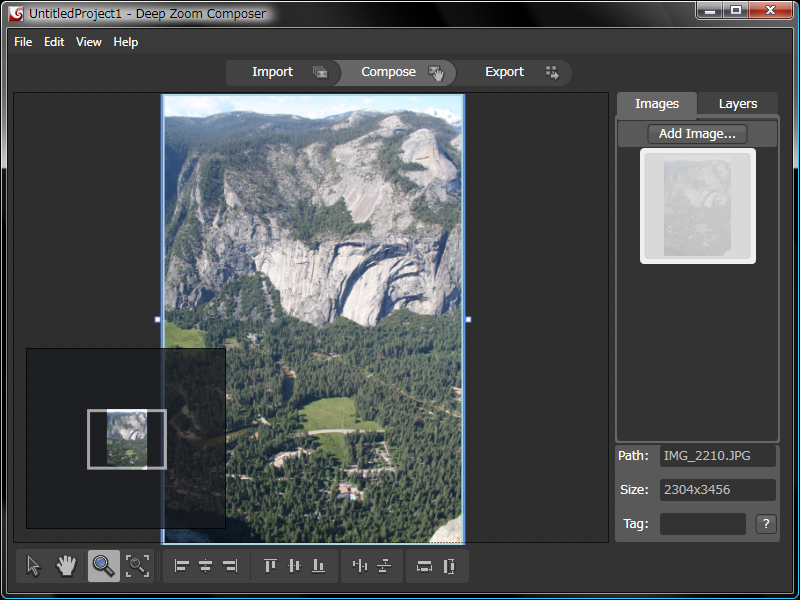Align selected images to vertical centers

point(294,566)
